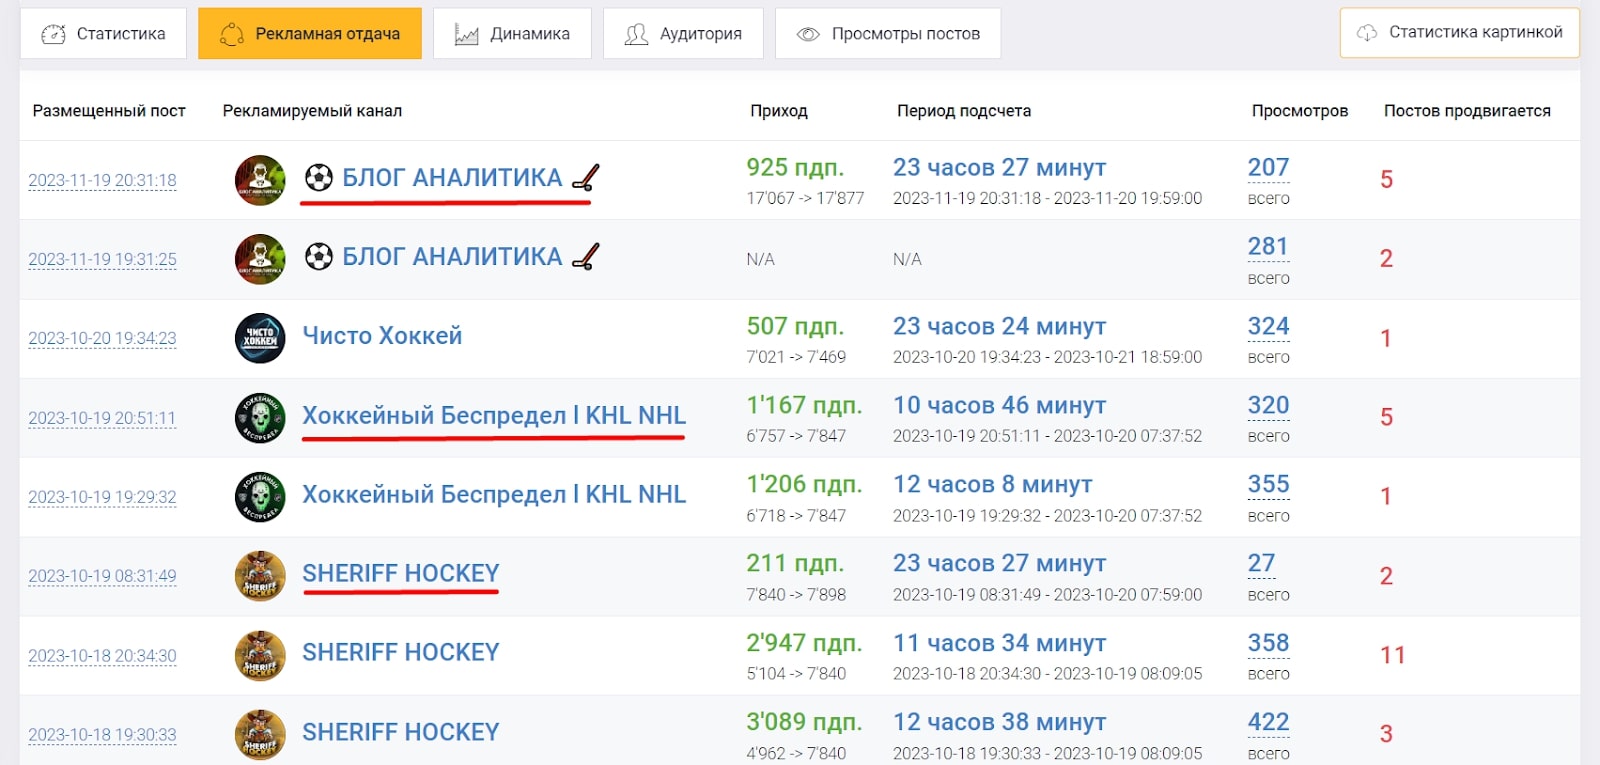The image size is (1600, 765).
Task: Click the 10 часов 46 минут period
Action: (x=999, y=405)
